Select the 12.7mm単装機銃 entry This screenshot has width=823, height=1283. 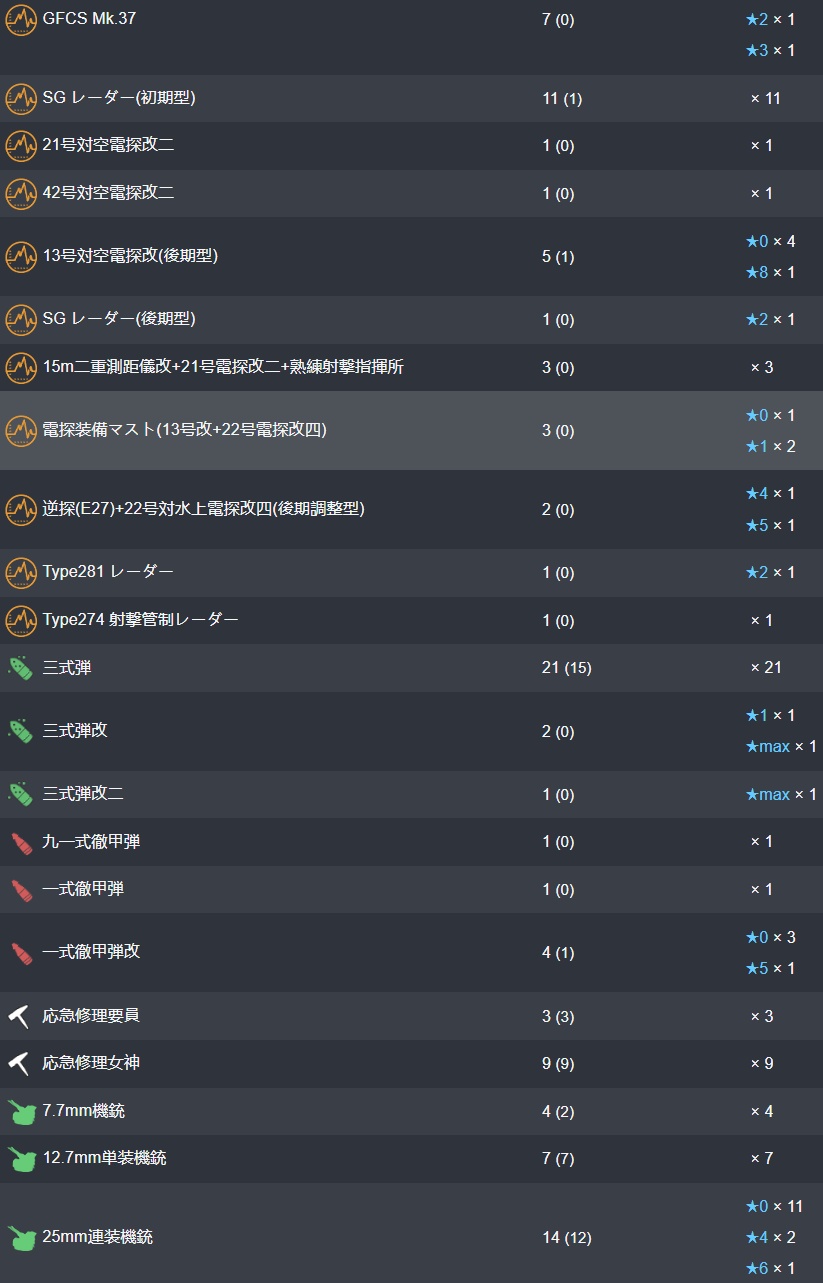tap(411, 1158)
